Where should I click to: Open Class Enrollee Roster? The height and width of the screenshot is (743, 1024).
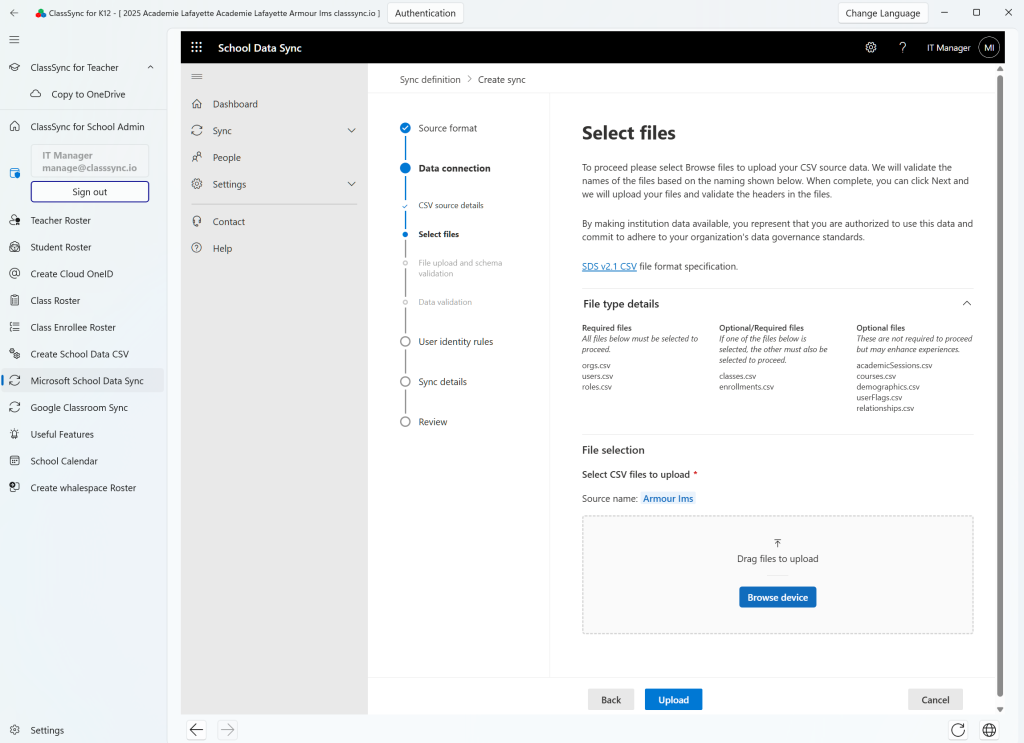82,327
